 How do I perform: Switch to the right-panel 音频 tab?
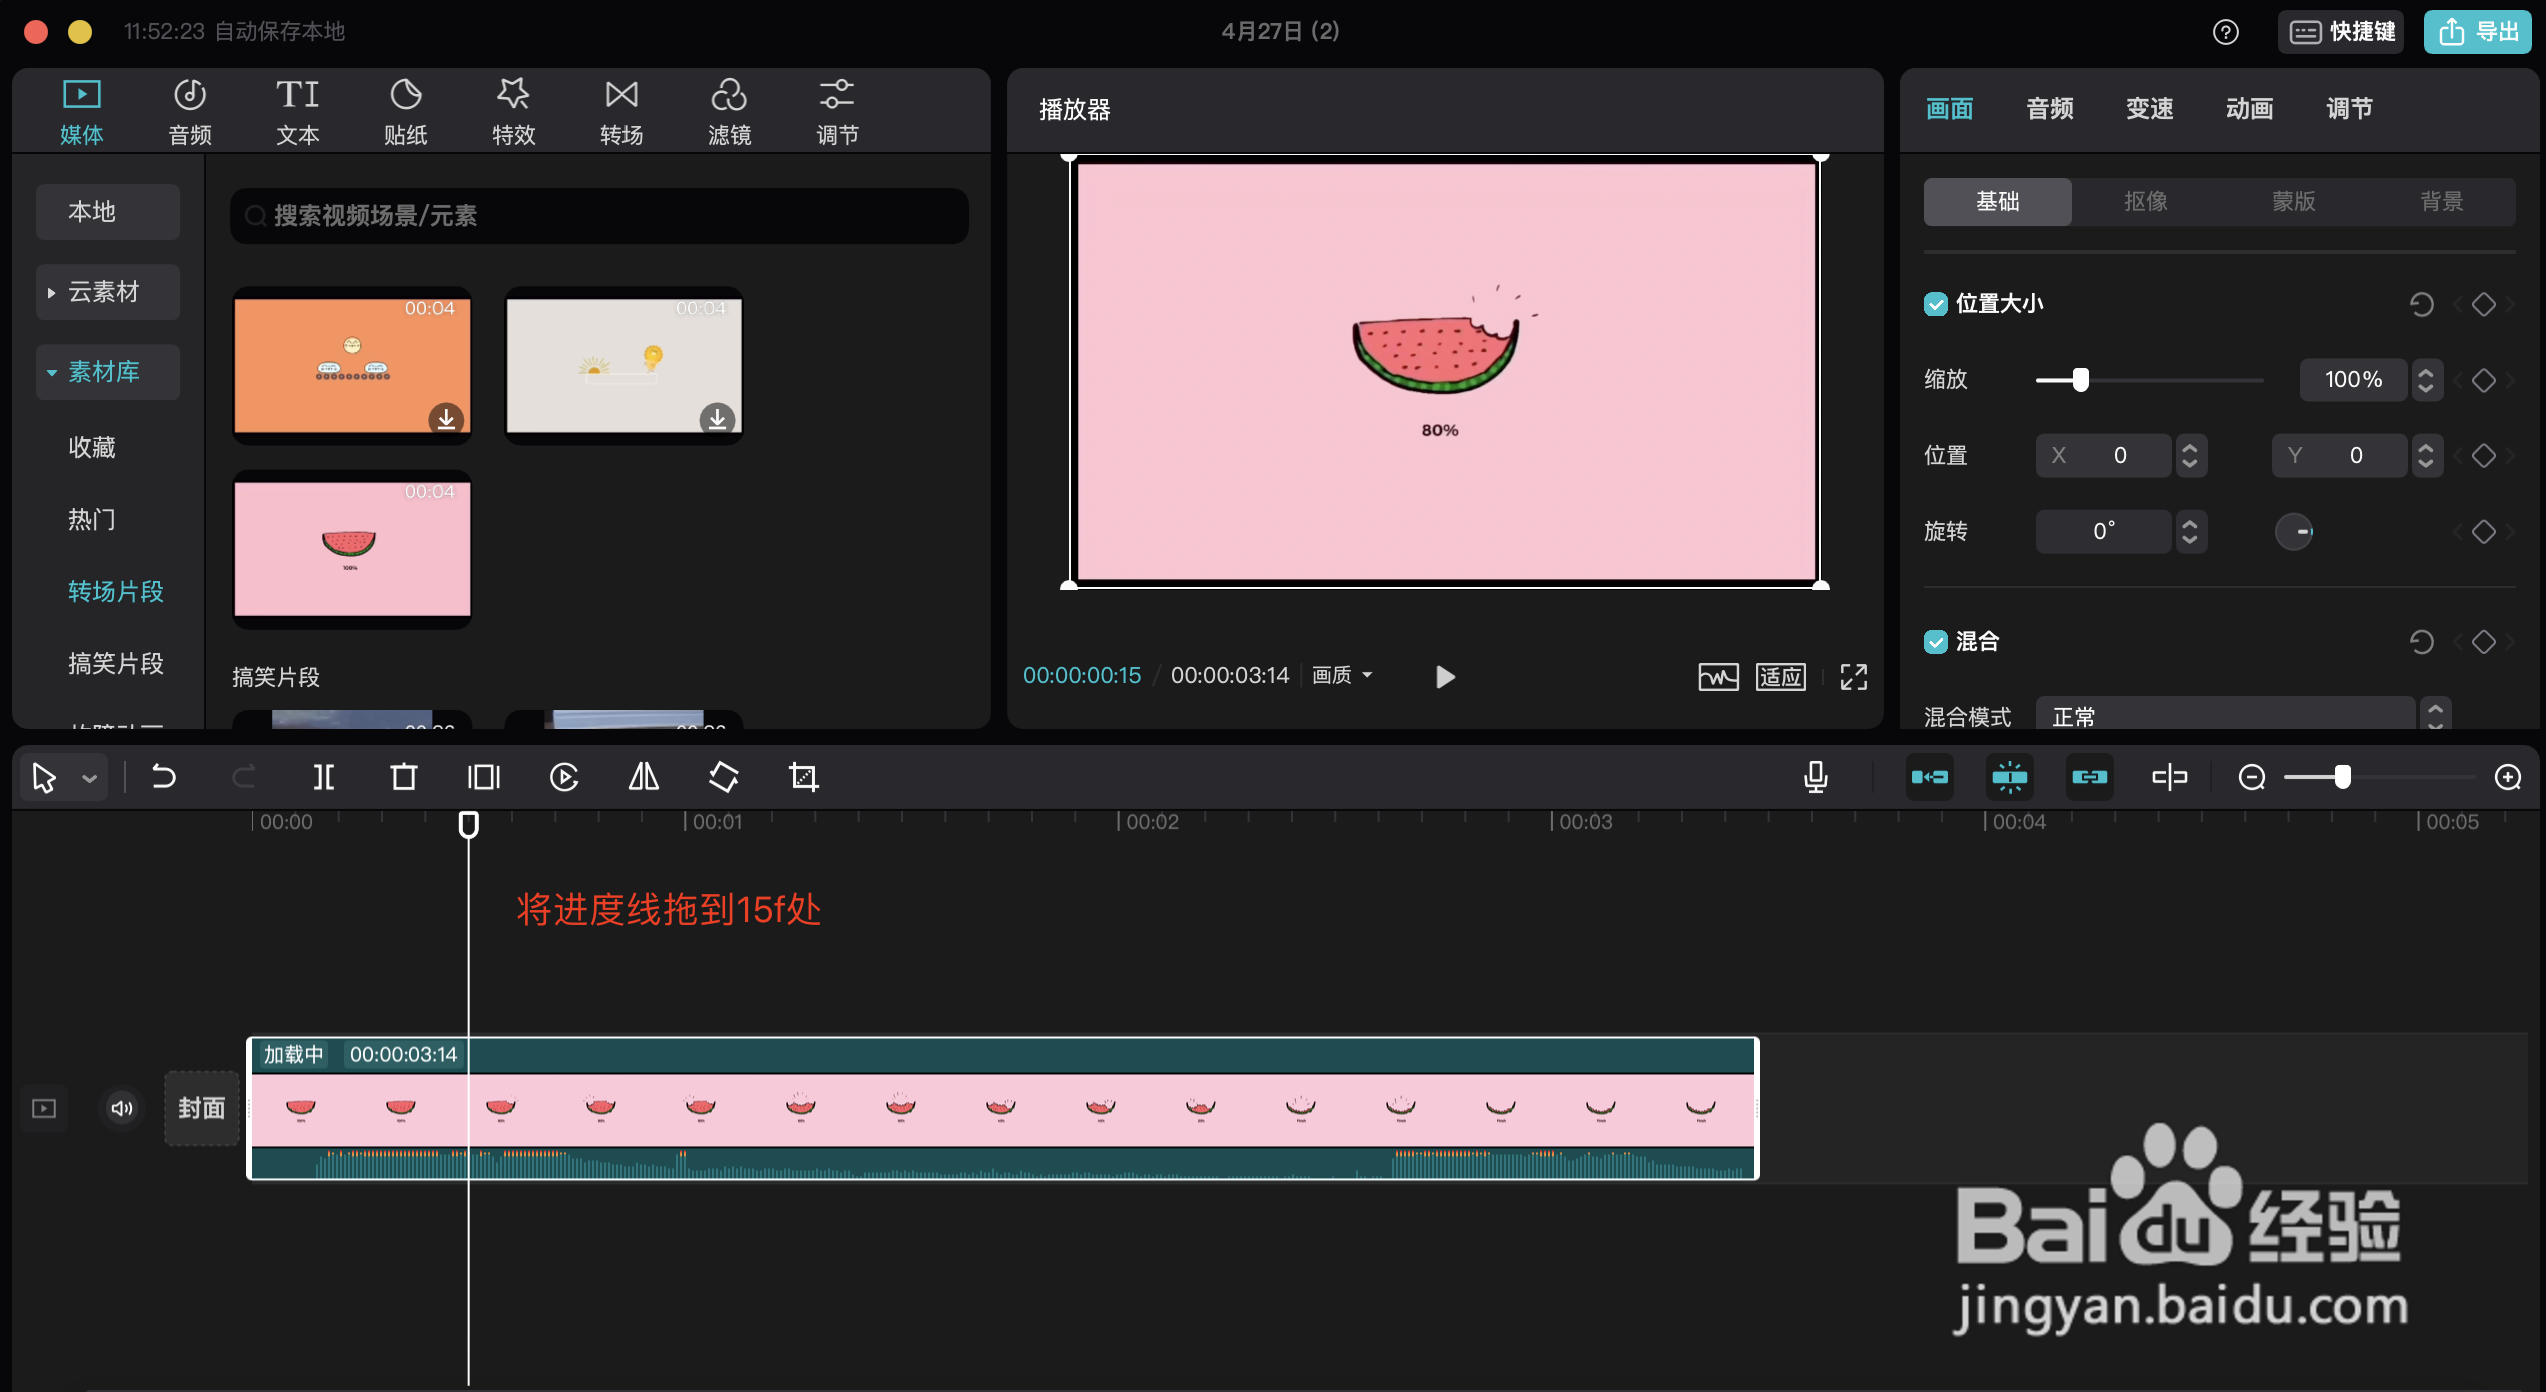coord(2050,109)
